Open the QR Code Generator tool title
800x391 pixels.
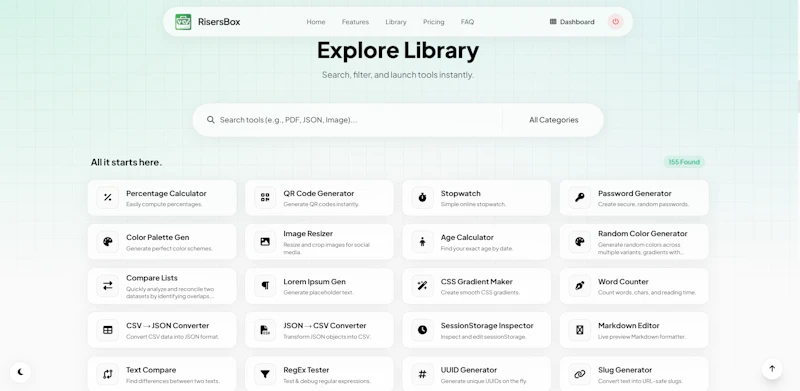pyautogui.click(x=319, y=193)
